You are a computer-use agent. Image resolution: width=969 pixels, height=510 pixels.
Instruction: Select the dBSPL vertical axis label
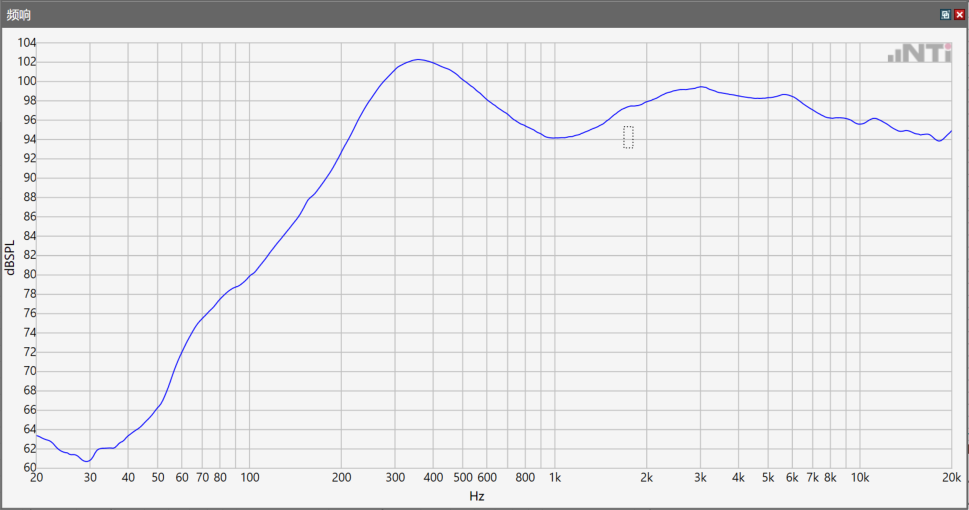[x=9, y=257]
